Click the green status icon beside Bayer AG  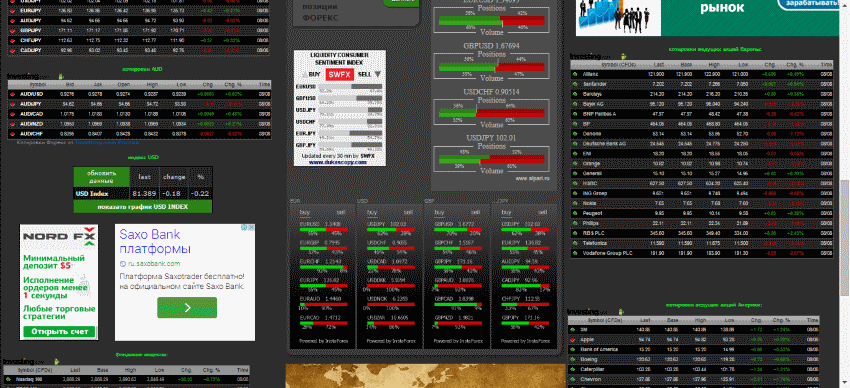pos(575,104)
